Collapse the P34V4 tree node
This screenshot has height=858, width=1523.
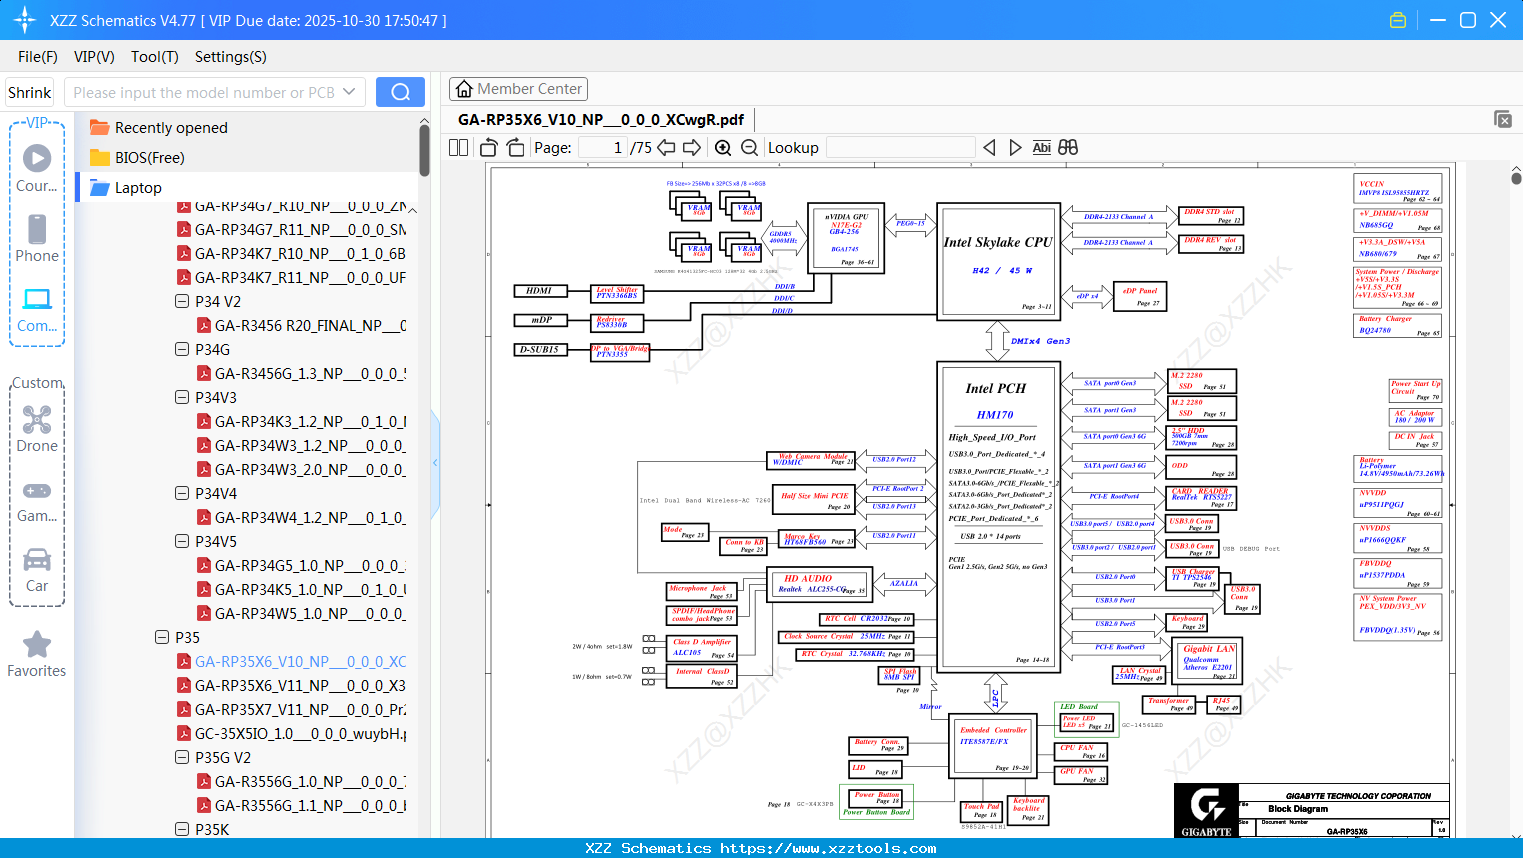(x=182, y=493)
